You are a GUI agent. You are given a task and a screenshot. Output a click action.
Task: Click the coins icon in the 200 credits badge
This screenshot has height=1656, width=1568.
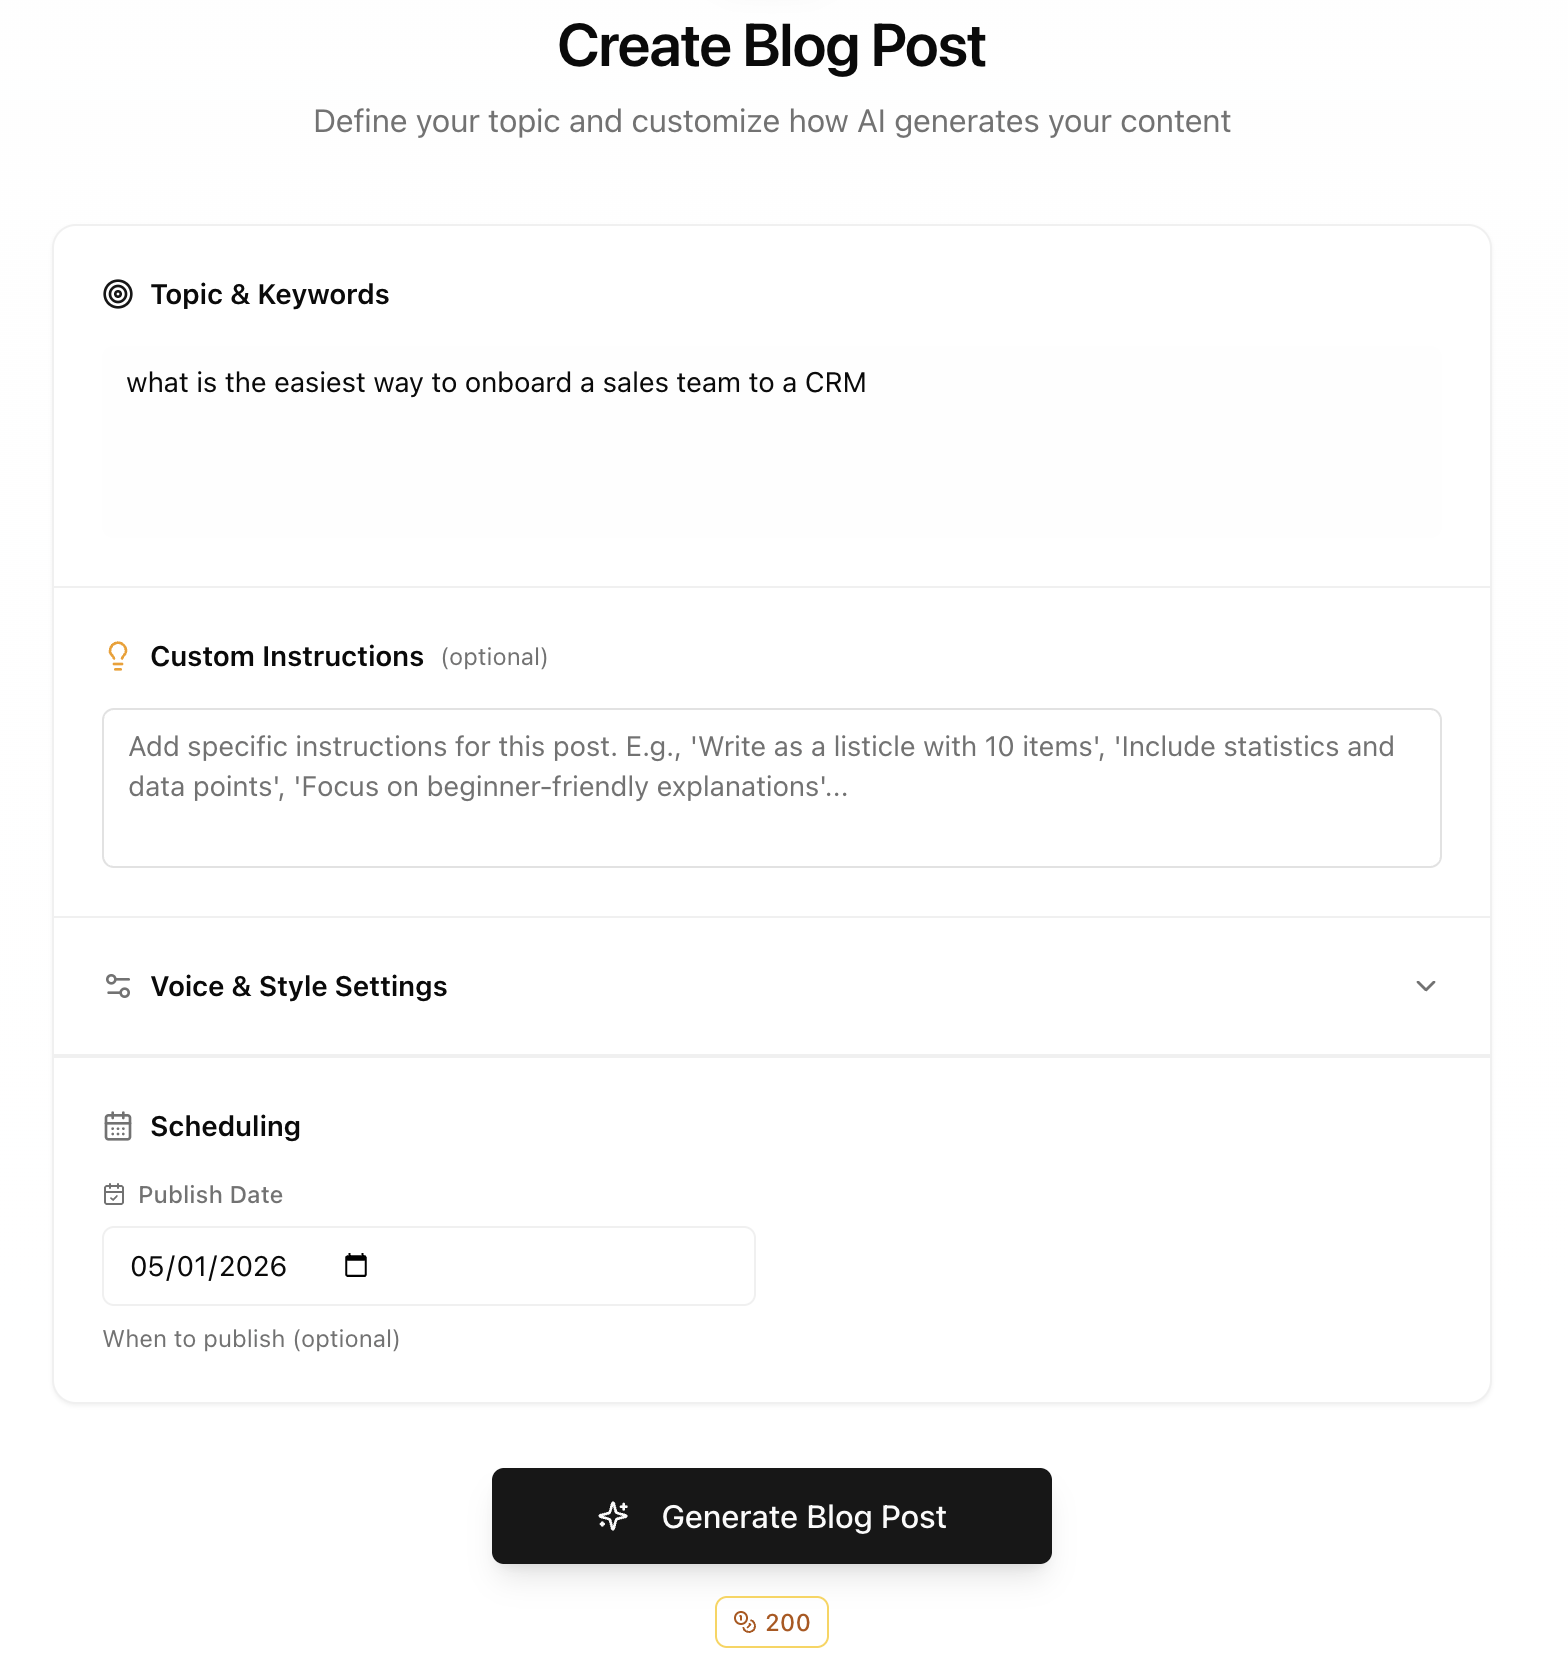[744, 1622]
